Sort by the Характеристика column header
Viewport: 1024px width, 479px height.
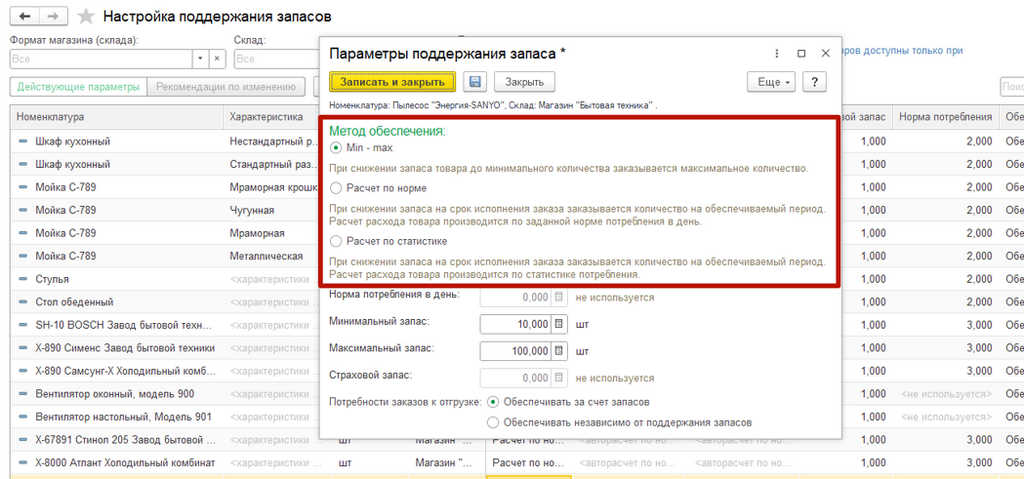(271, 116)
